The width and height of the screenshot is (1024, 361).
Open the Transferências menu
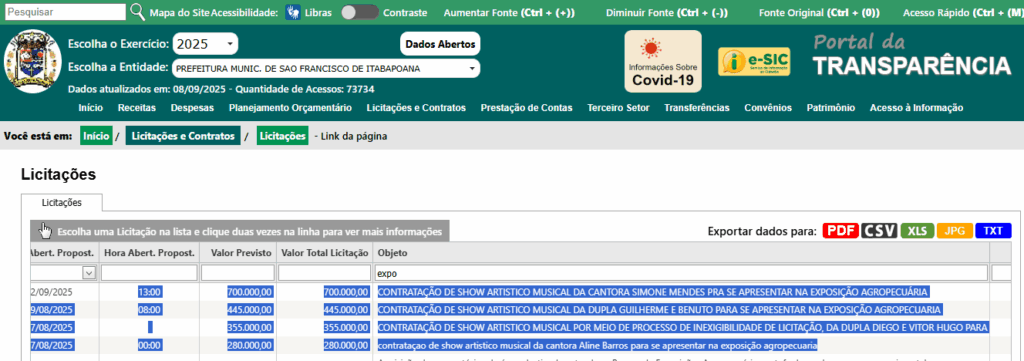pyautogui.click(x=697, y=108)
